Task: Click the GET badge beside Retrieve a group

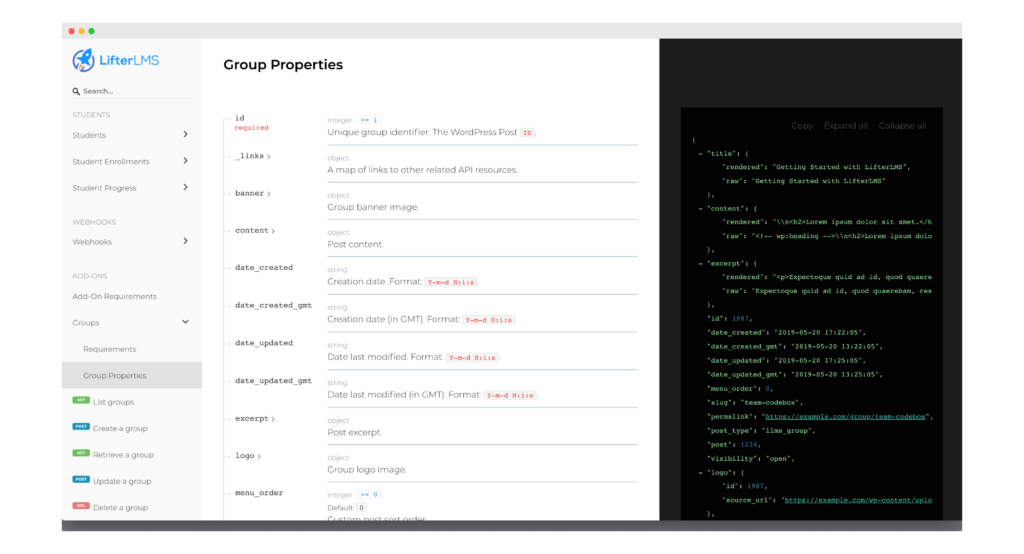Action: 81,453
